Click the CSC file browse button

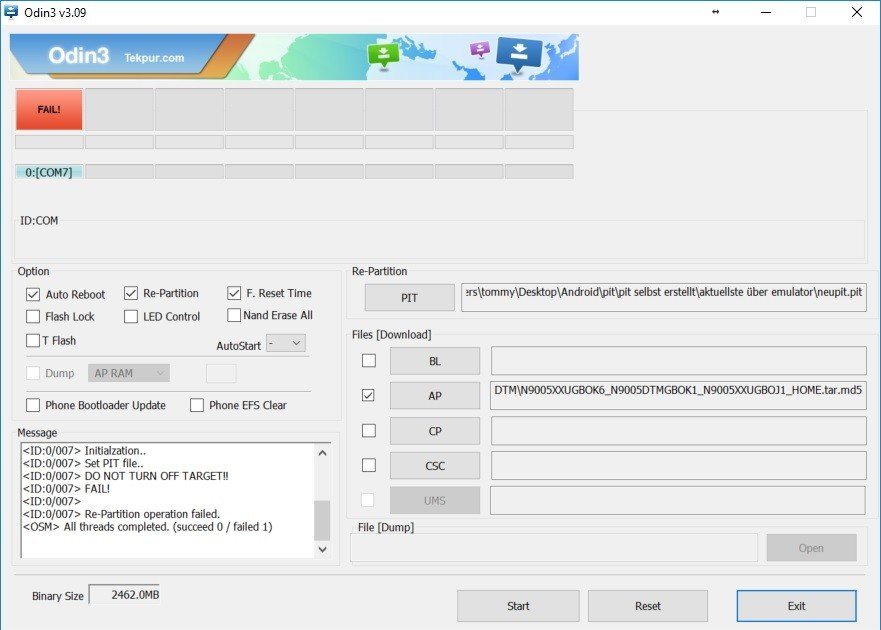tap(435, 465)
